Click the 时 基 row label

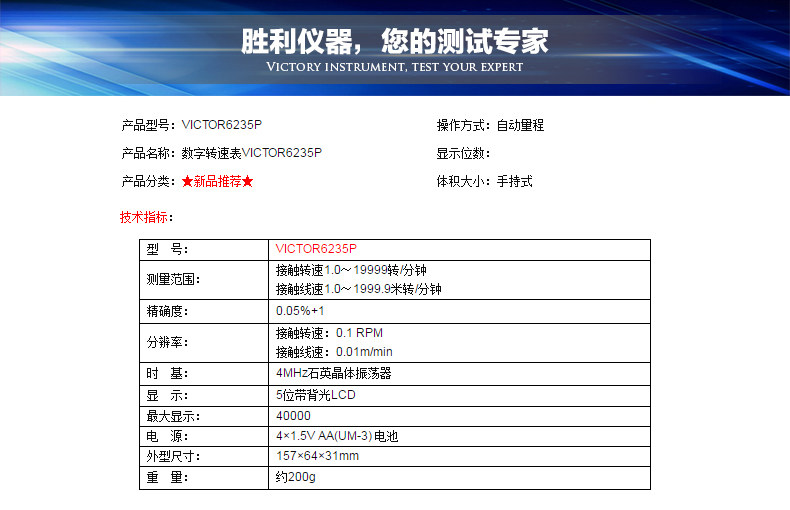(167, 373)
